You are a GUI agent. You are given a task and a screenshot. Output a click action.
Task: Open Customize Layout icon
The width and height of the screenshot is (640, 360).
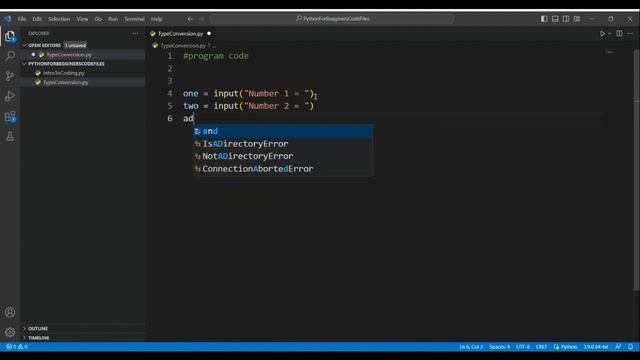(x=577, y=19)
